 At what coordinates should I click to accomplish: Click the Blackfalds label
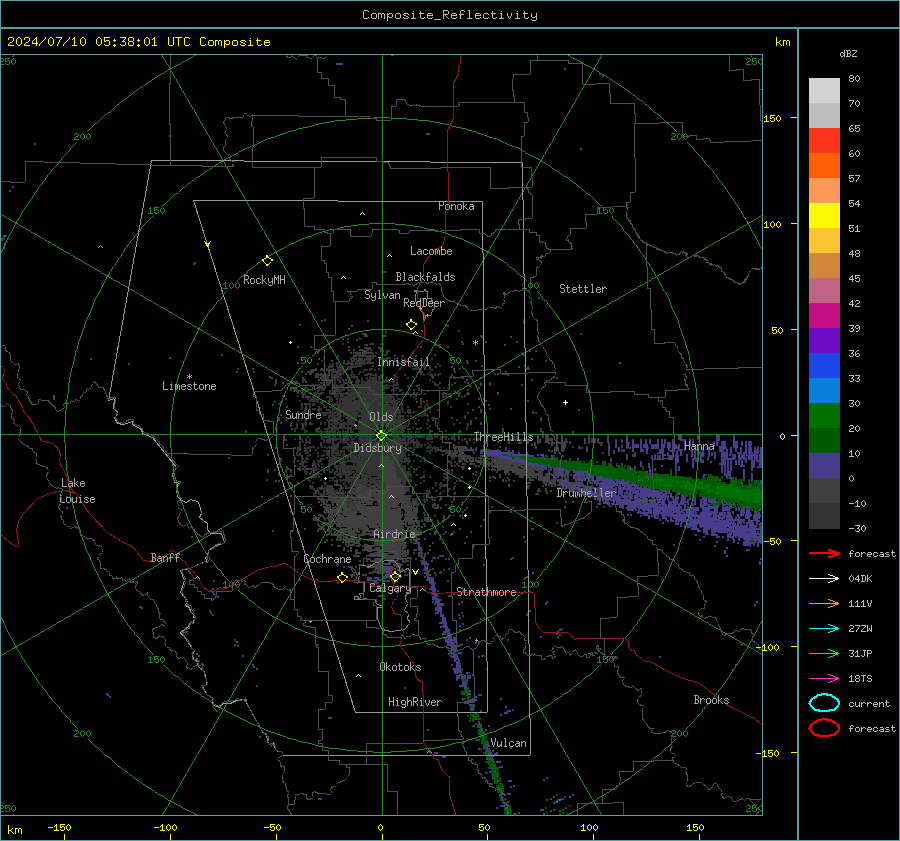[425, 277]
